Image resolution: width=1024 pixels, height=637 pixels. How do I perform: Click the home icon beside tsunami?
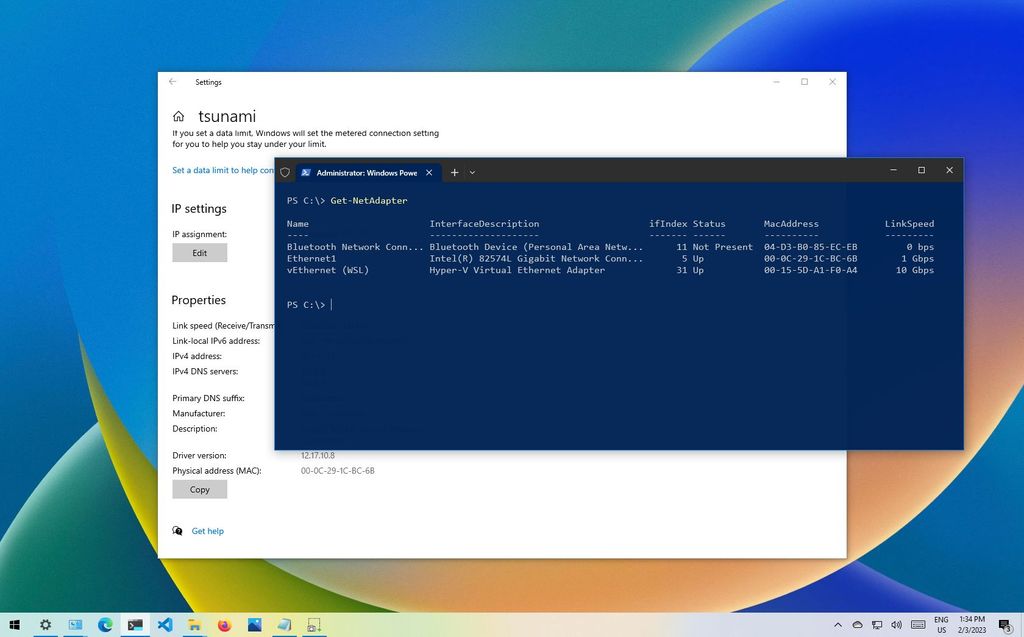(x=178, y=116)
